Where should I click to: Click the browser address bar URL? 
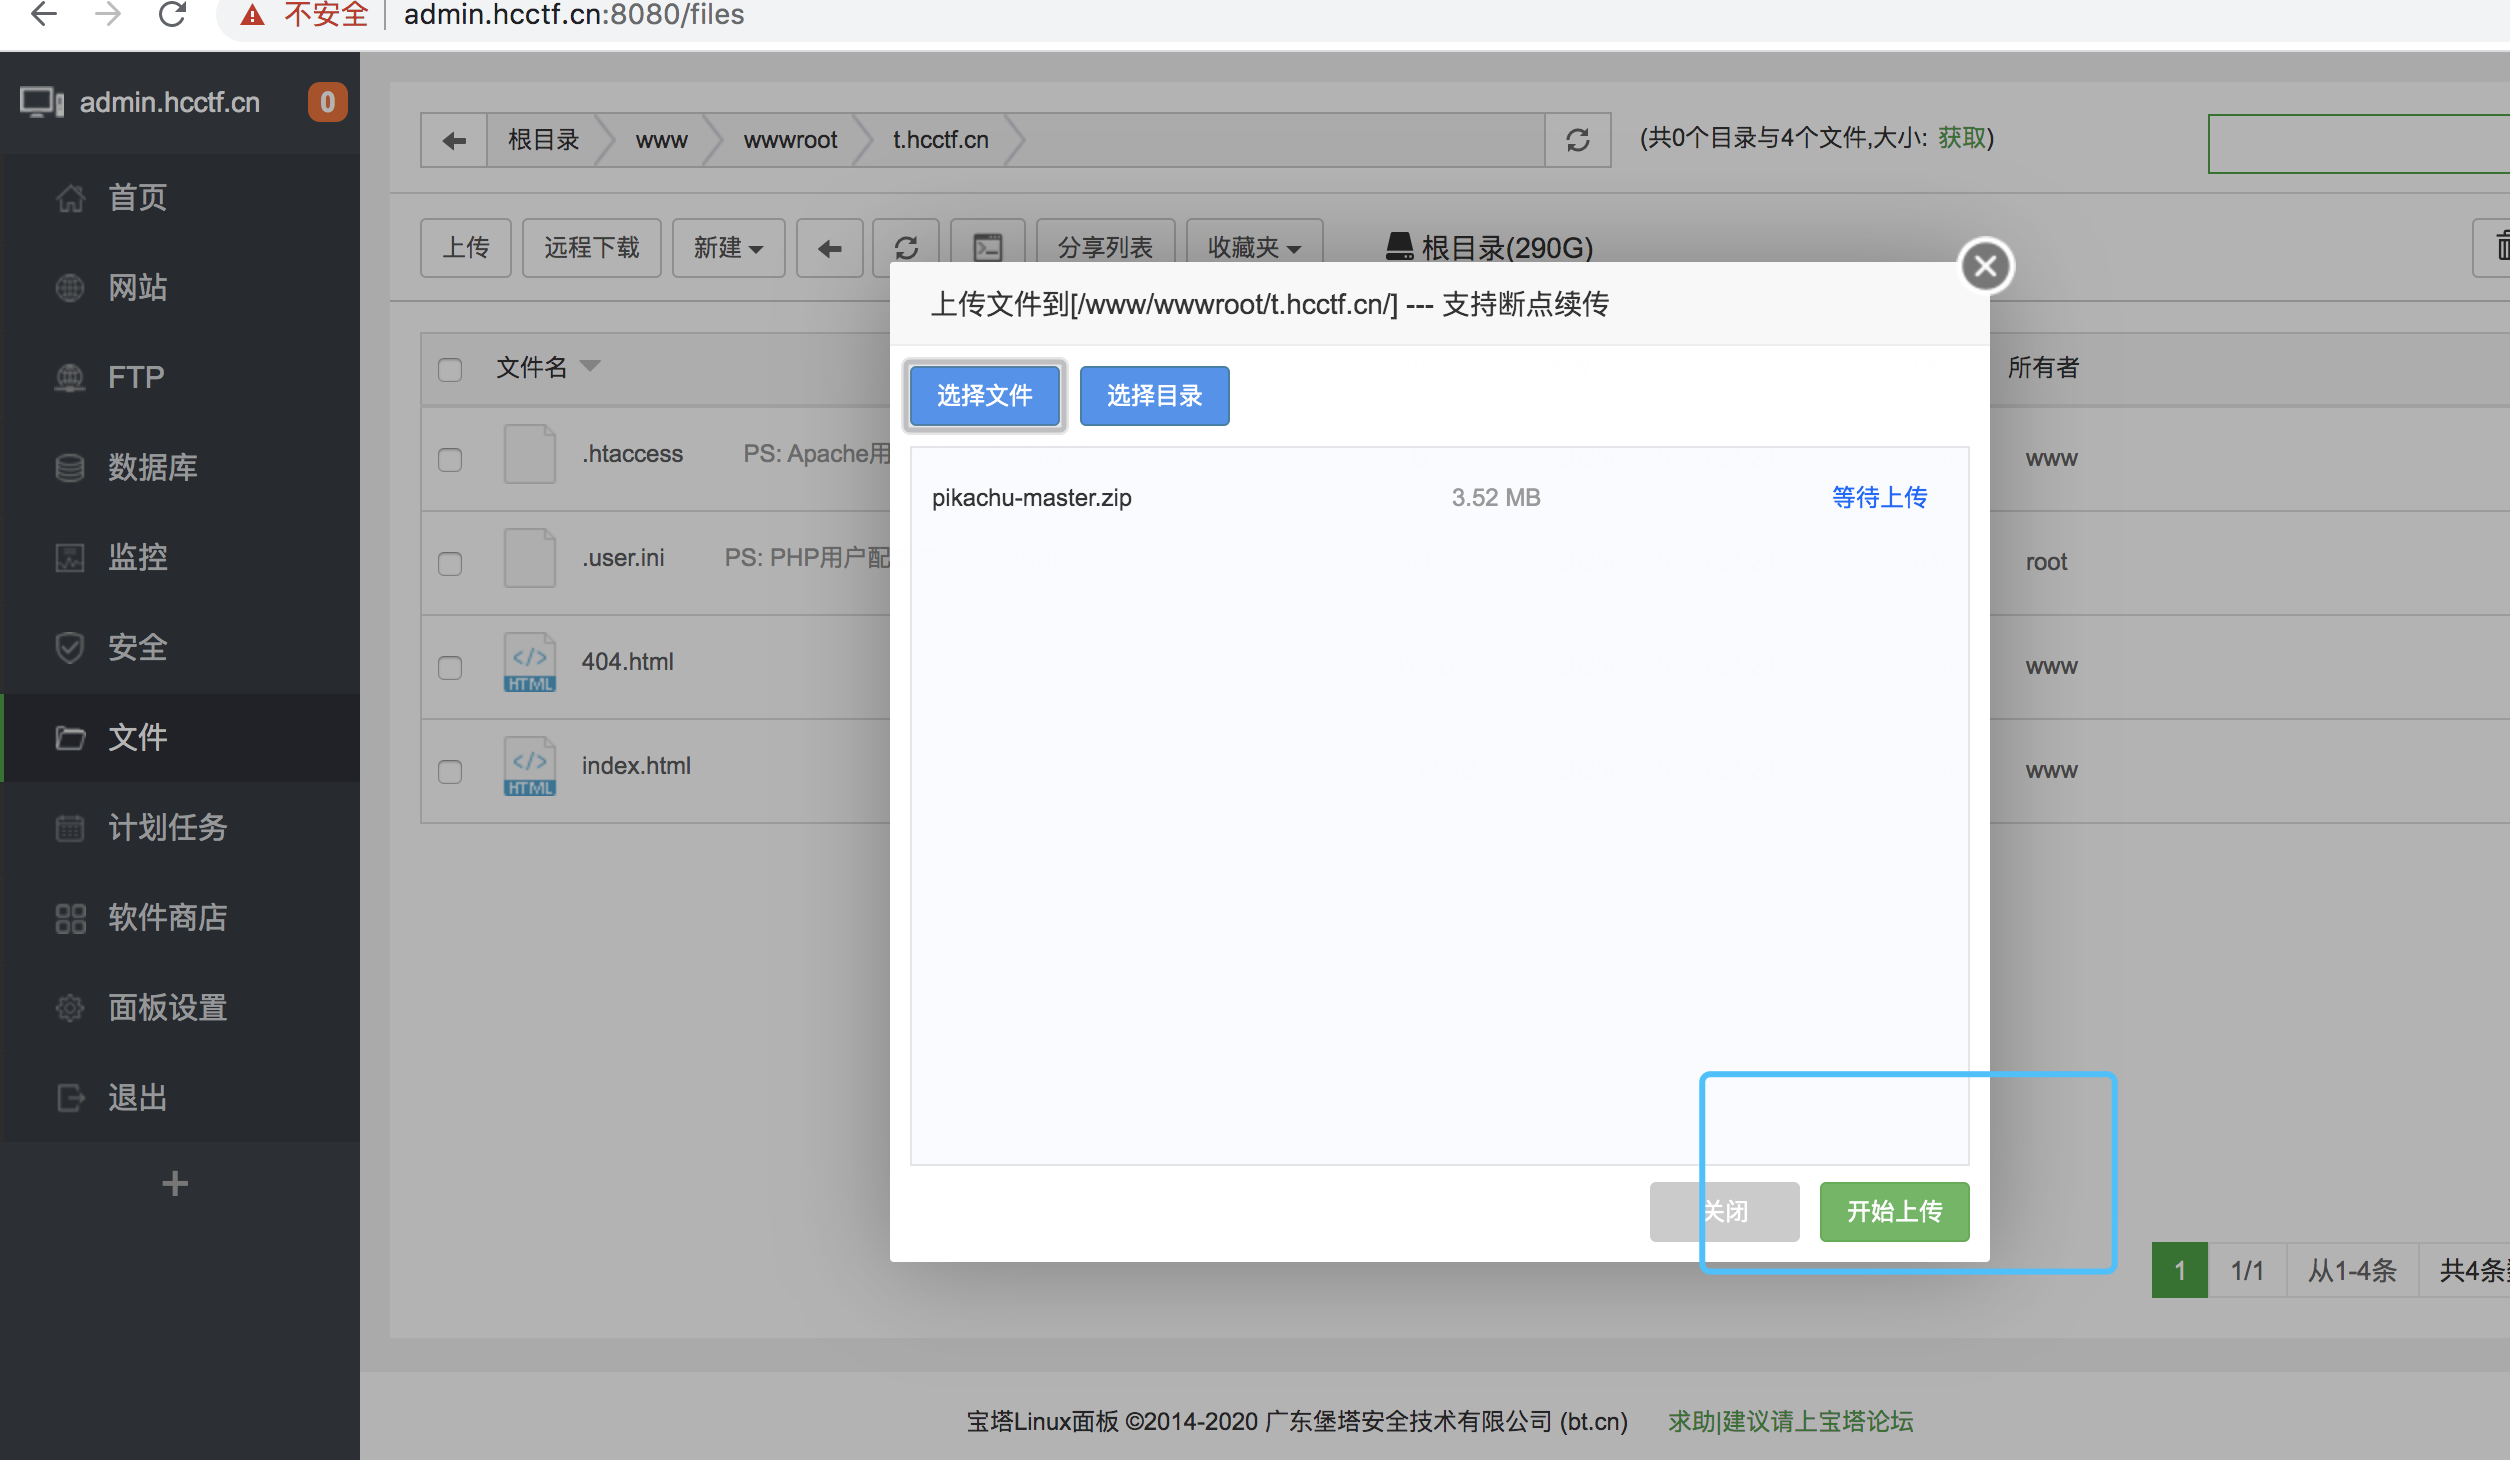(x=574, y=15)
